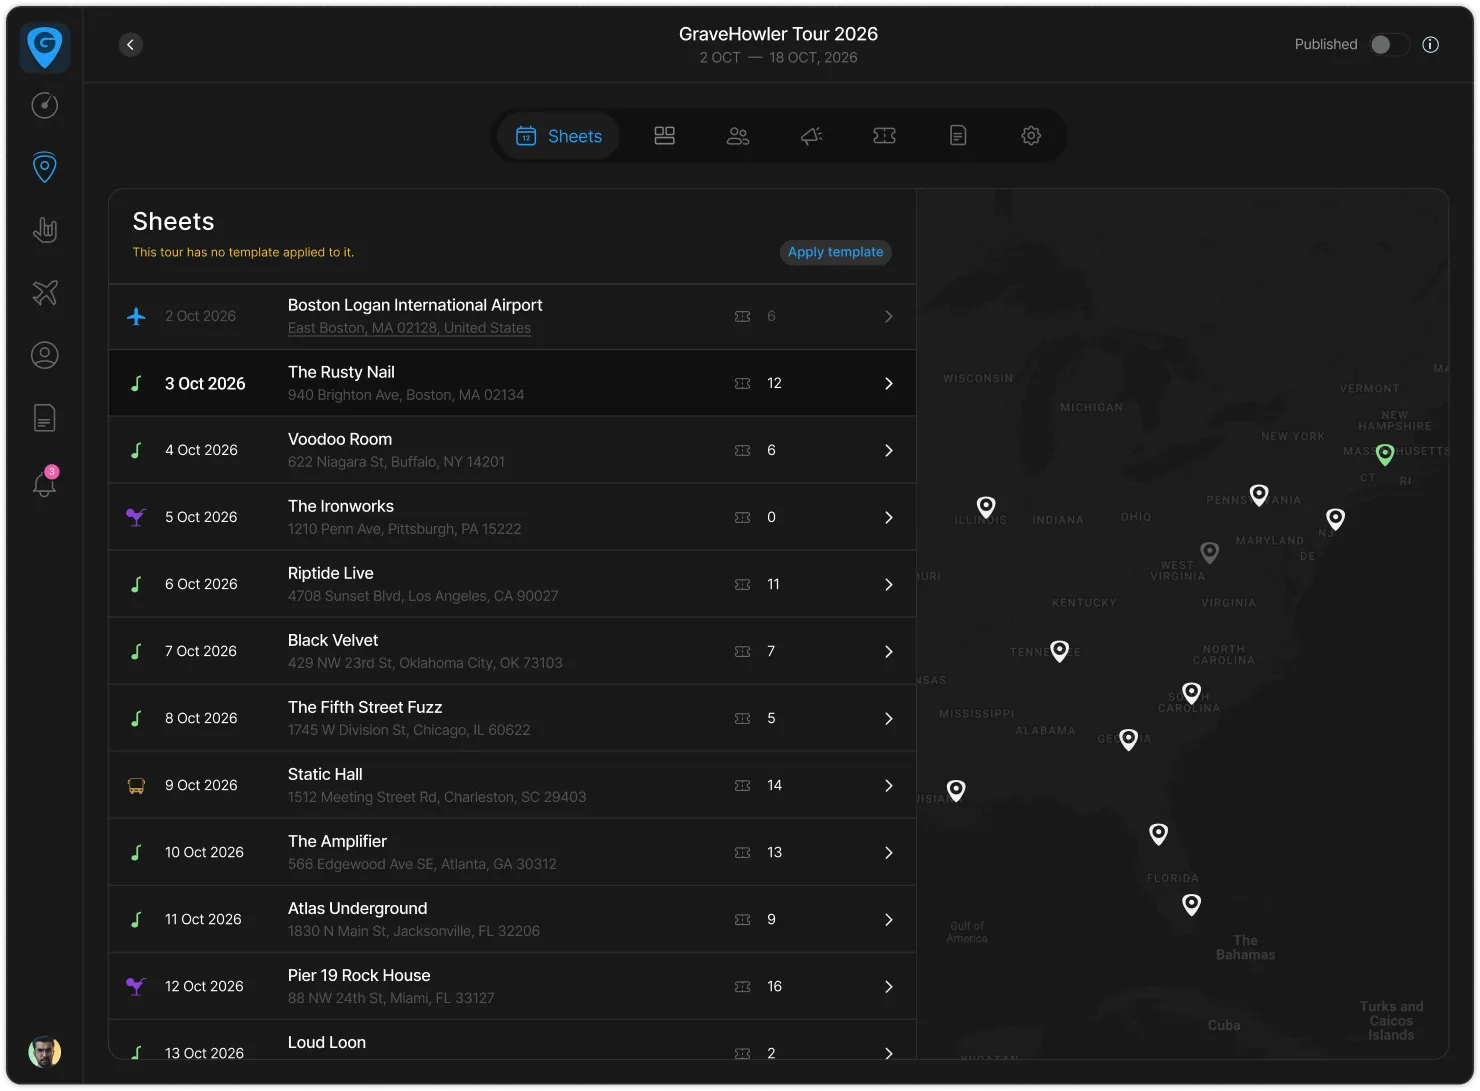Open the airplane travel section in sidebar

pyautogui.click(x=45, y=292)
